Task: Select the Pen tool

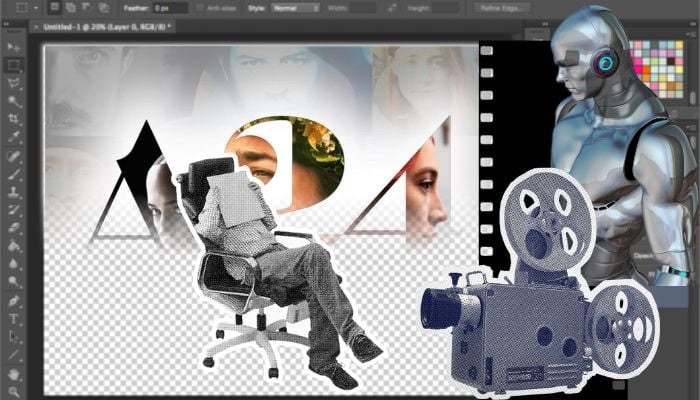Action: [x=13, y=300]
